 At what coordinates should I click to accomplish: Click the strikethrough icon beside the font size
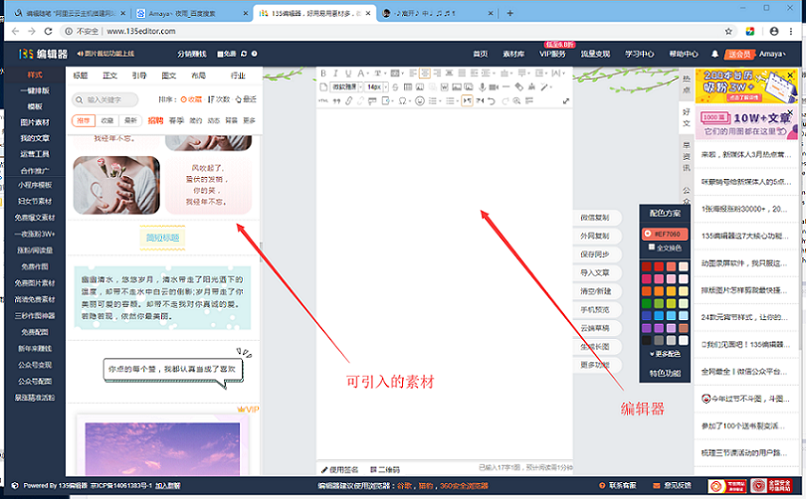point(395,87)
